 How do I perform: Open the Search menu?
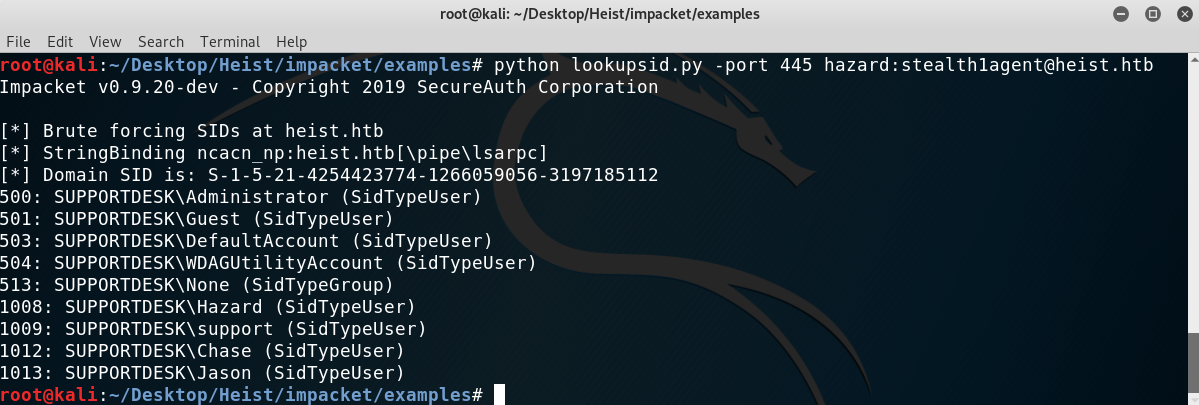coord(161,41)
